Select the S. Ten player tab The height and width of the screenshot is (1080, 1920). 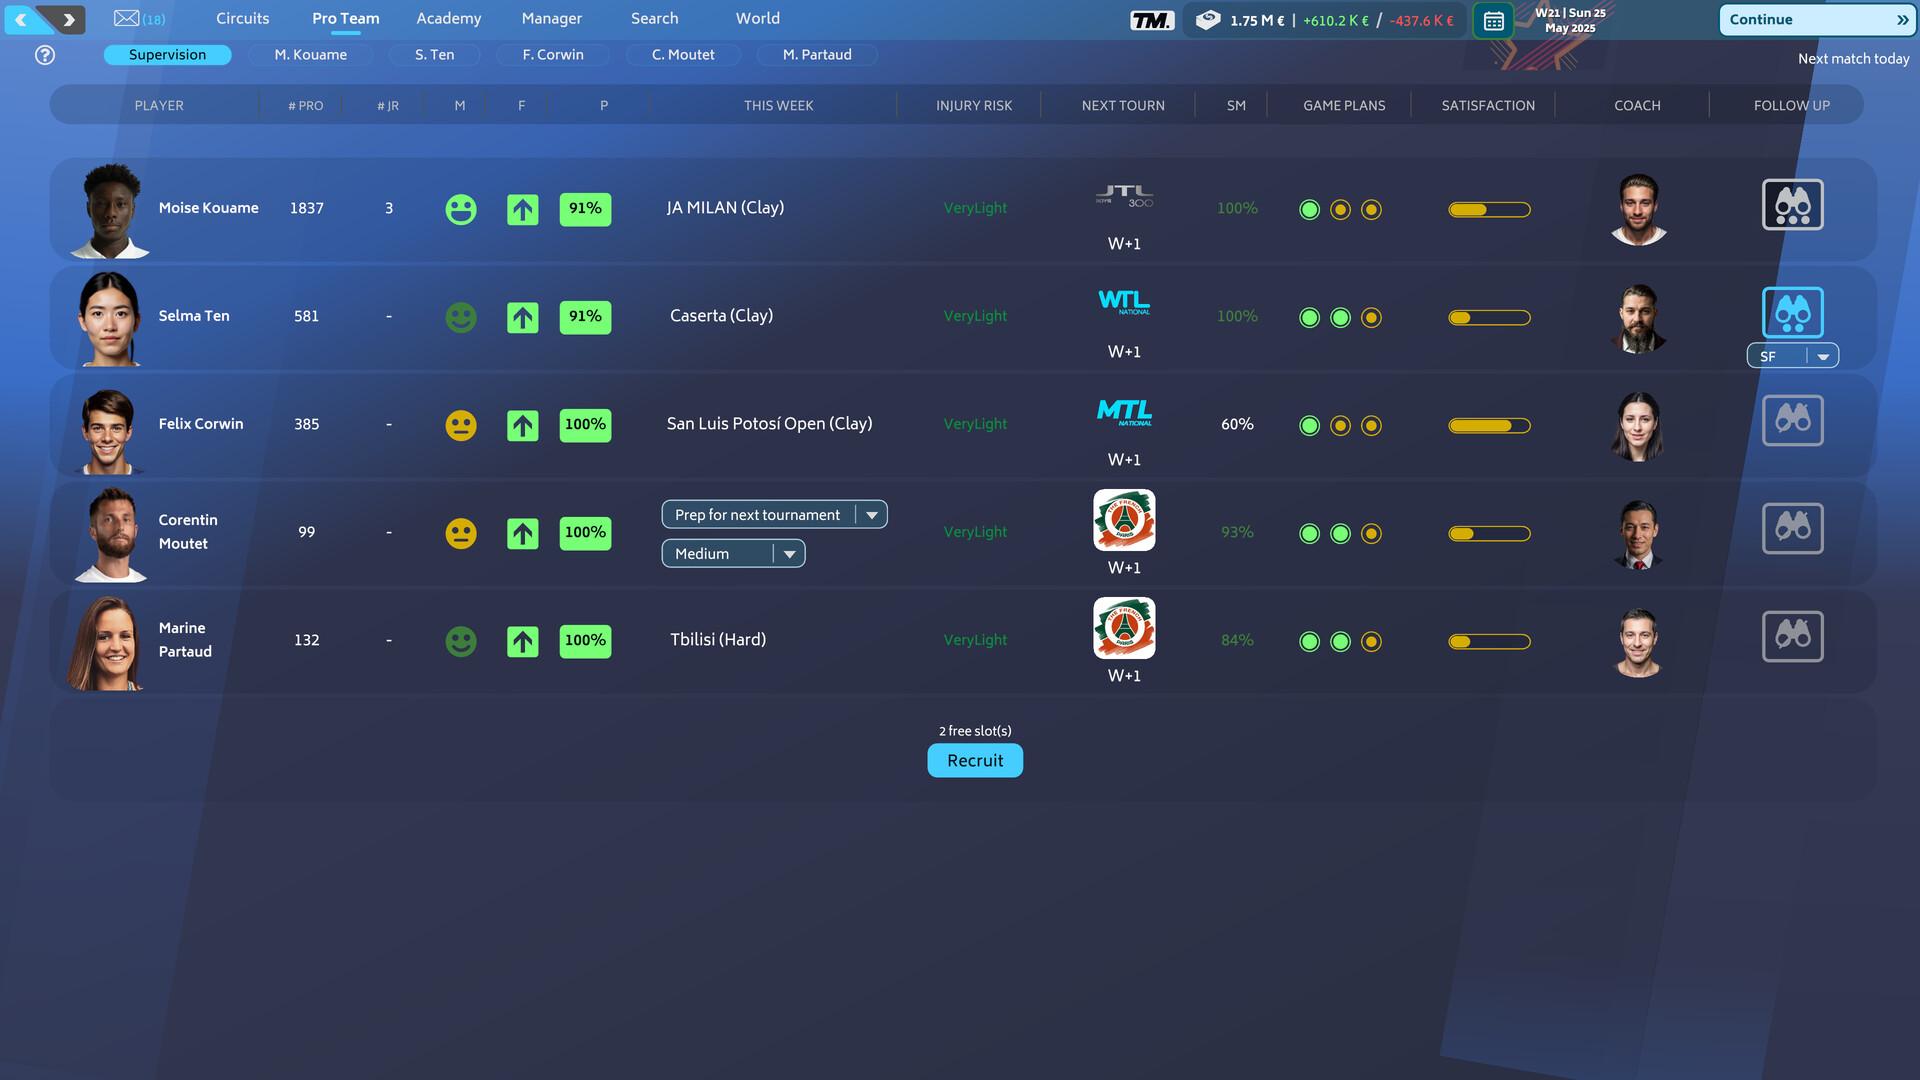[x=434, y=55]
